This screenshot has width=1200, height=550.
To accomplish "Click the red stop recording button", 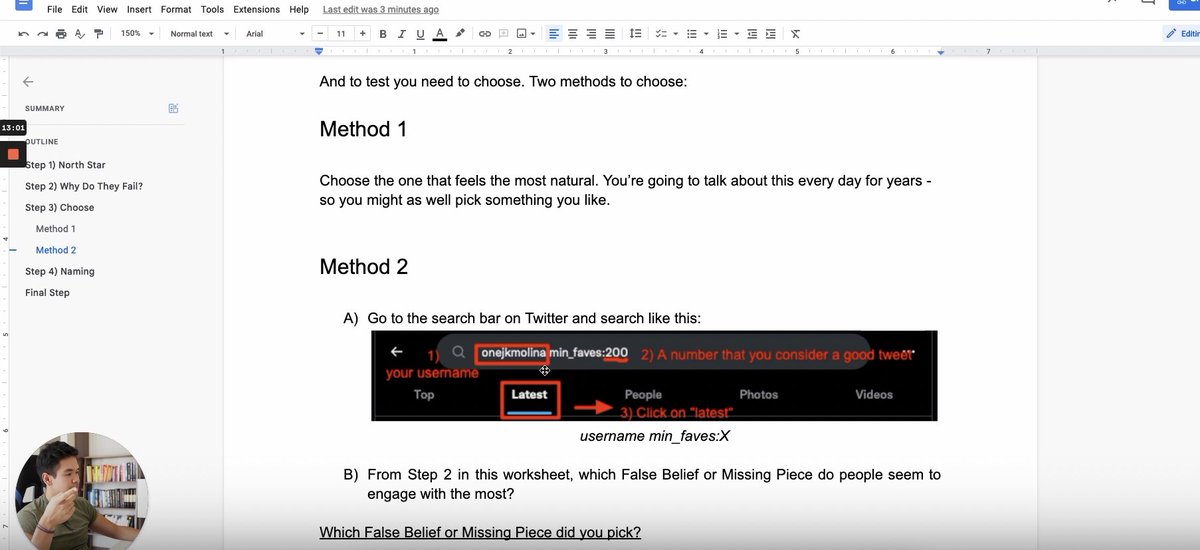I will click(x=13, y=154).
